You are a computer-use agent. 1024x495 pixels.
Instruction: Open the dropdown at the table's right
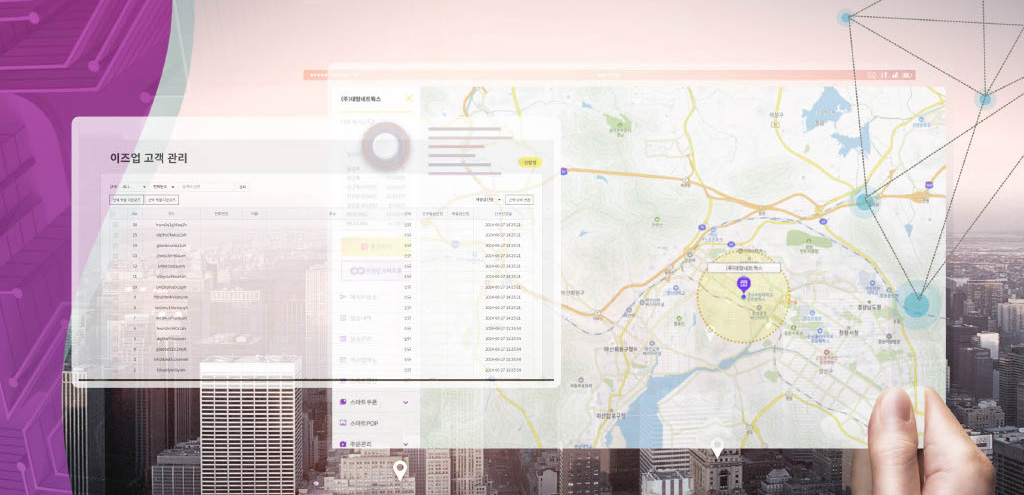(x=488, y=200)
